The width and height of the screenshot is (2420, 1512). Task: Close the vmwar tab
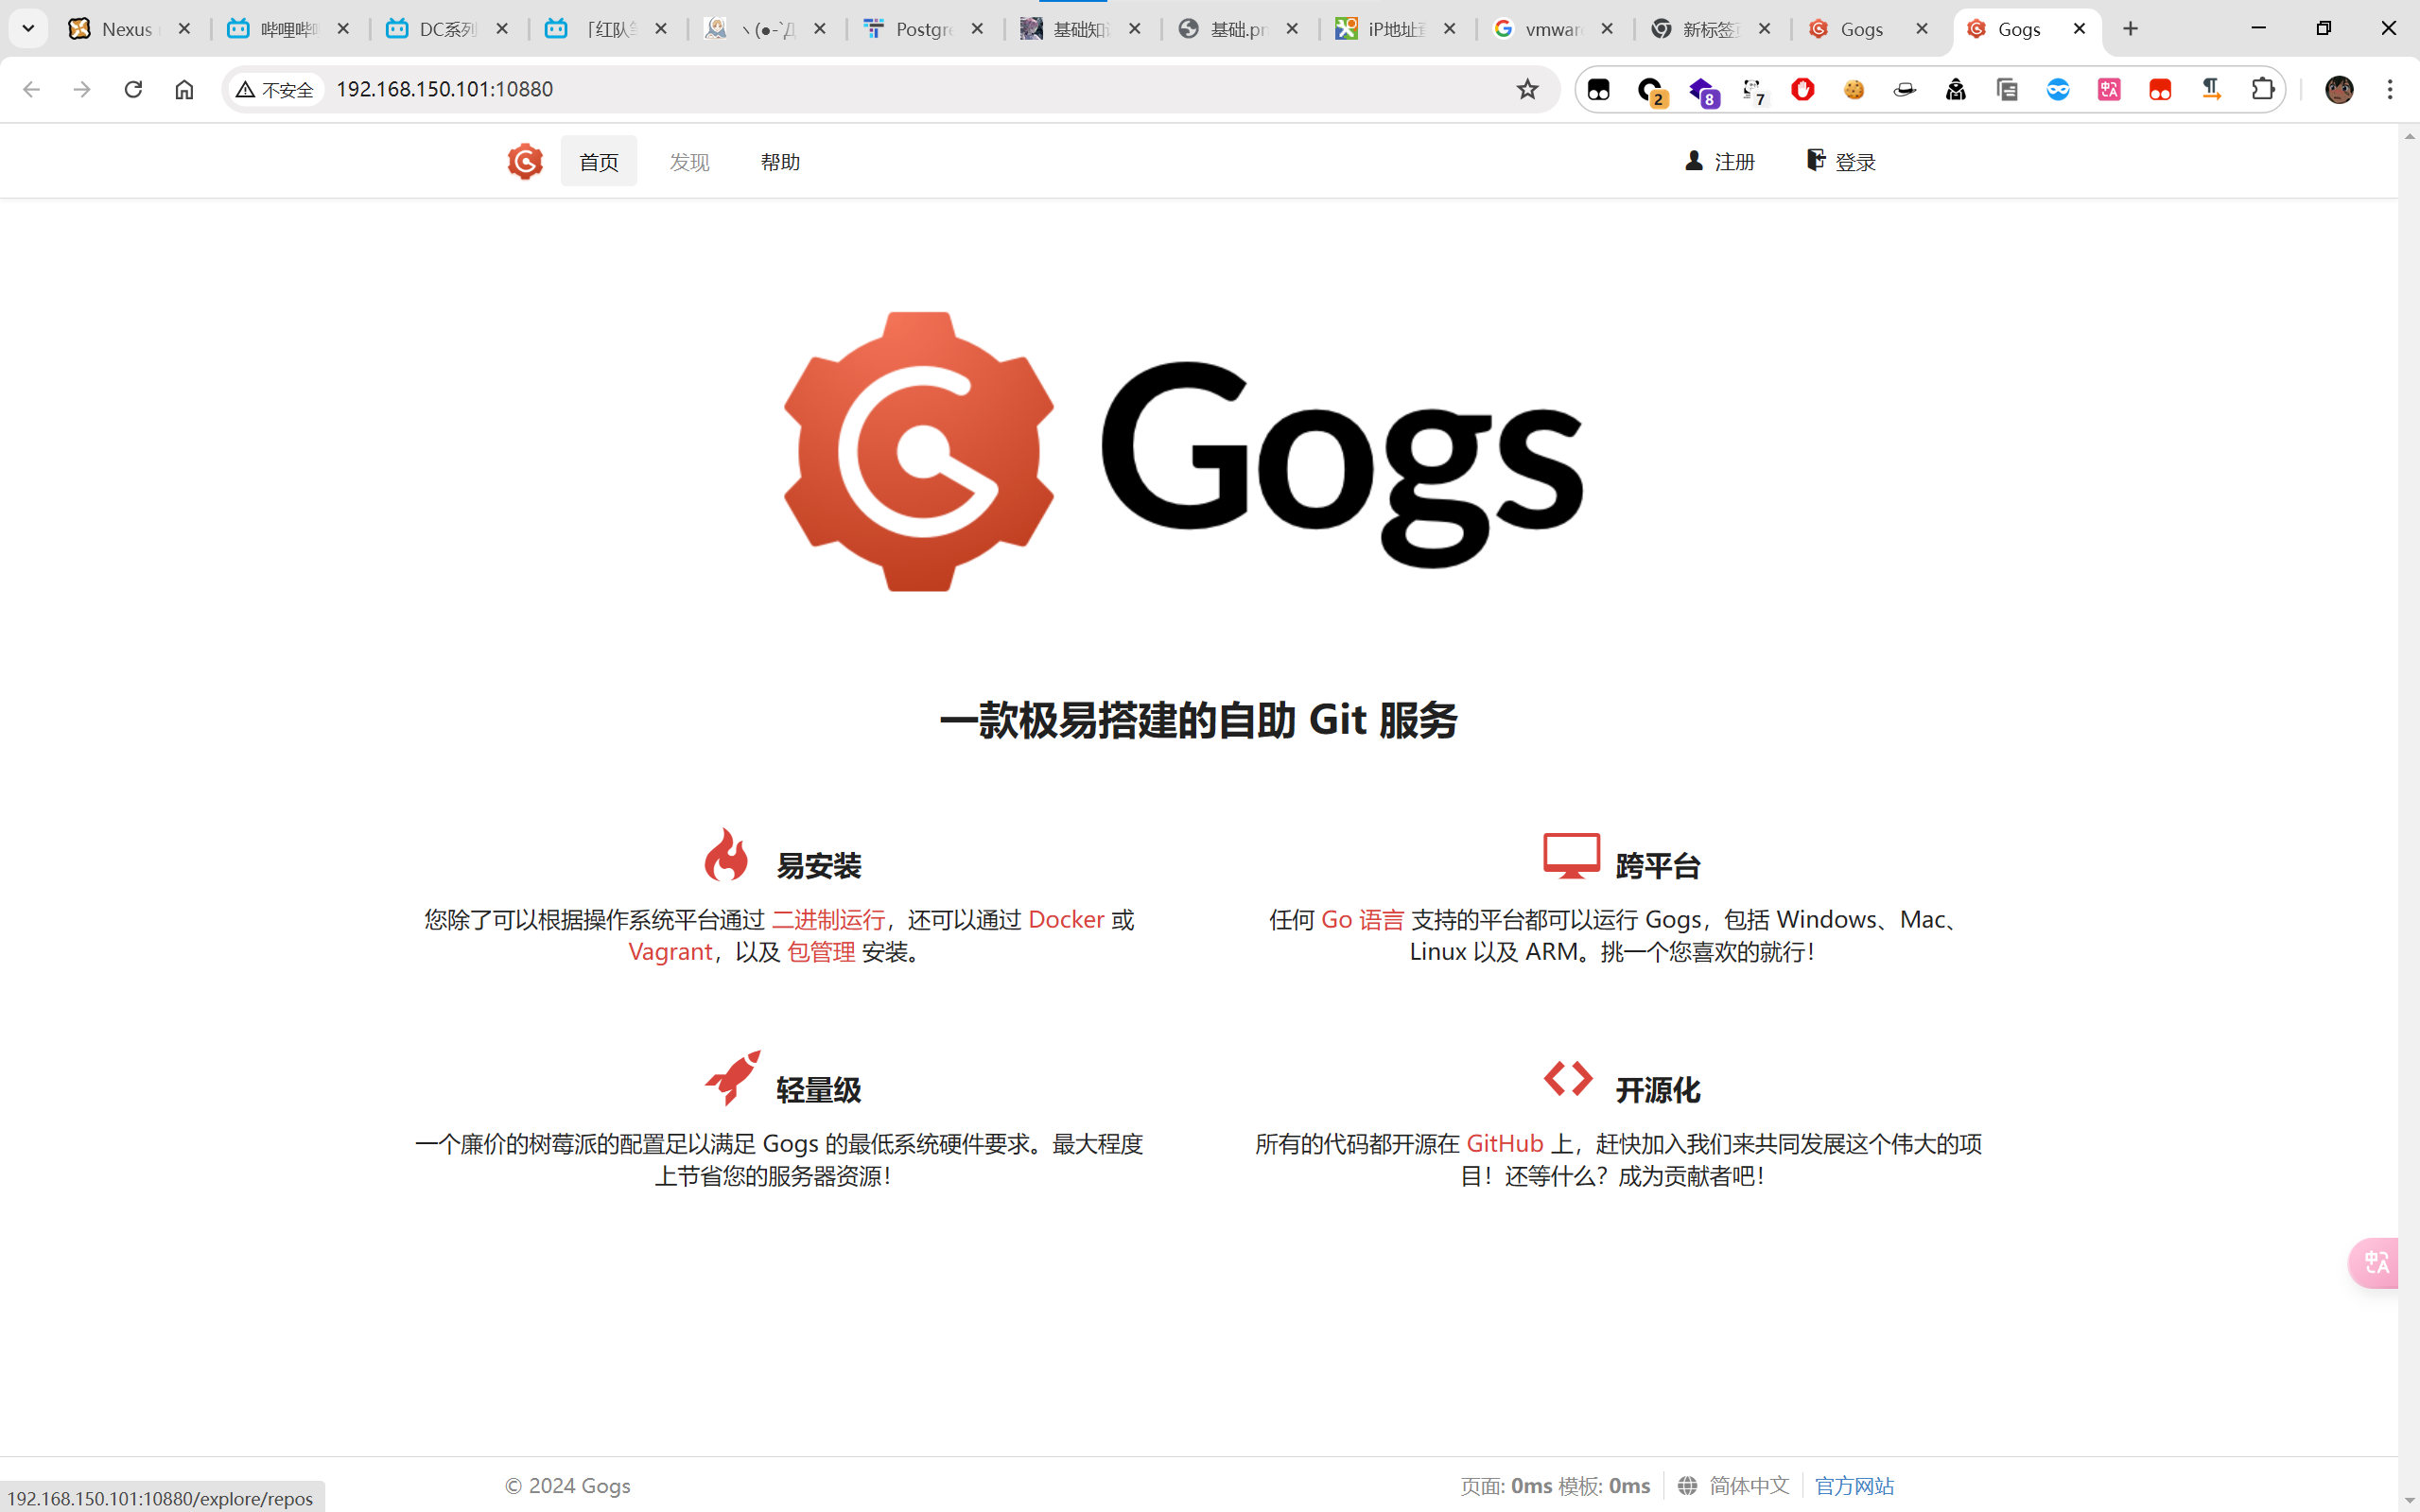1607,29
